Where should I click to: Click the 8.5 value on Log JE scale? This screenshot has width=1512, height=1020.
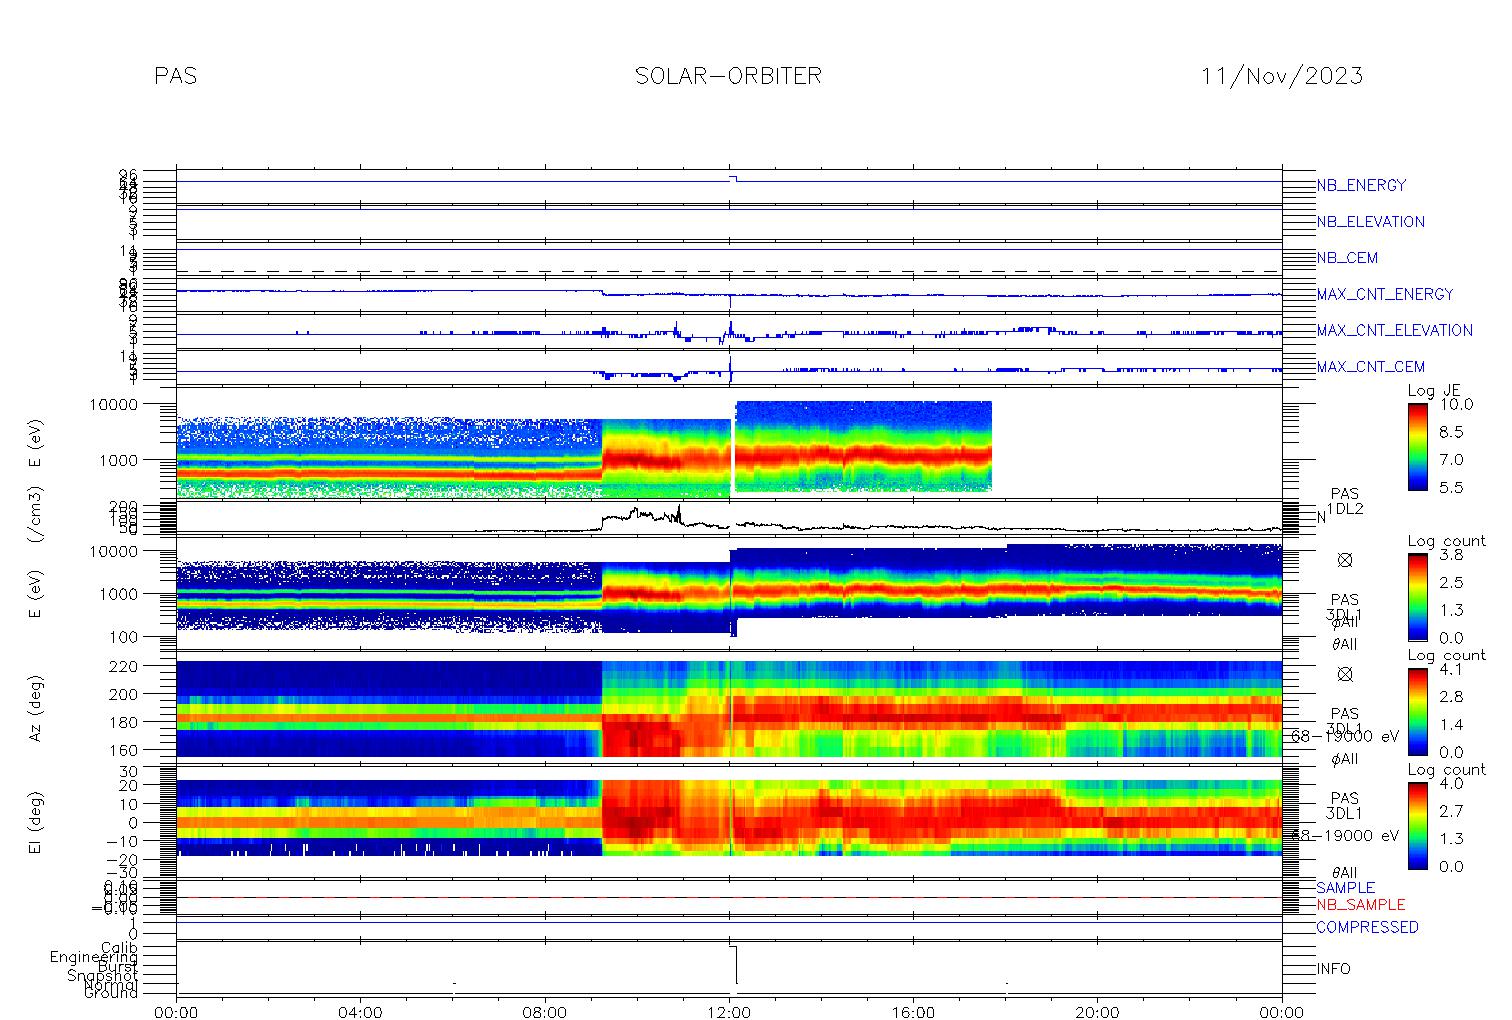tap(1451, 432)
